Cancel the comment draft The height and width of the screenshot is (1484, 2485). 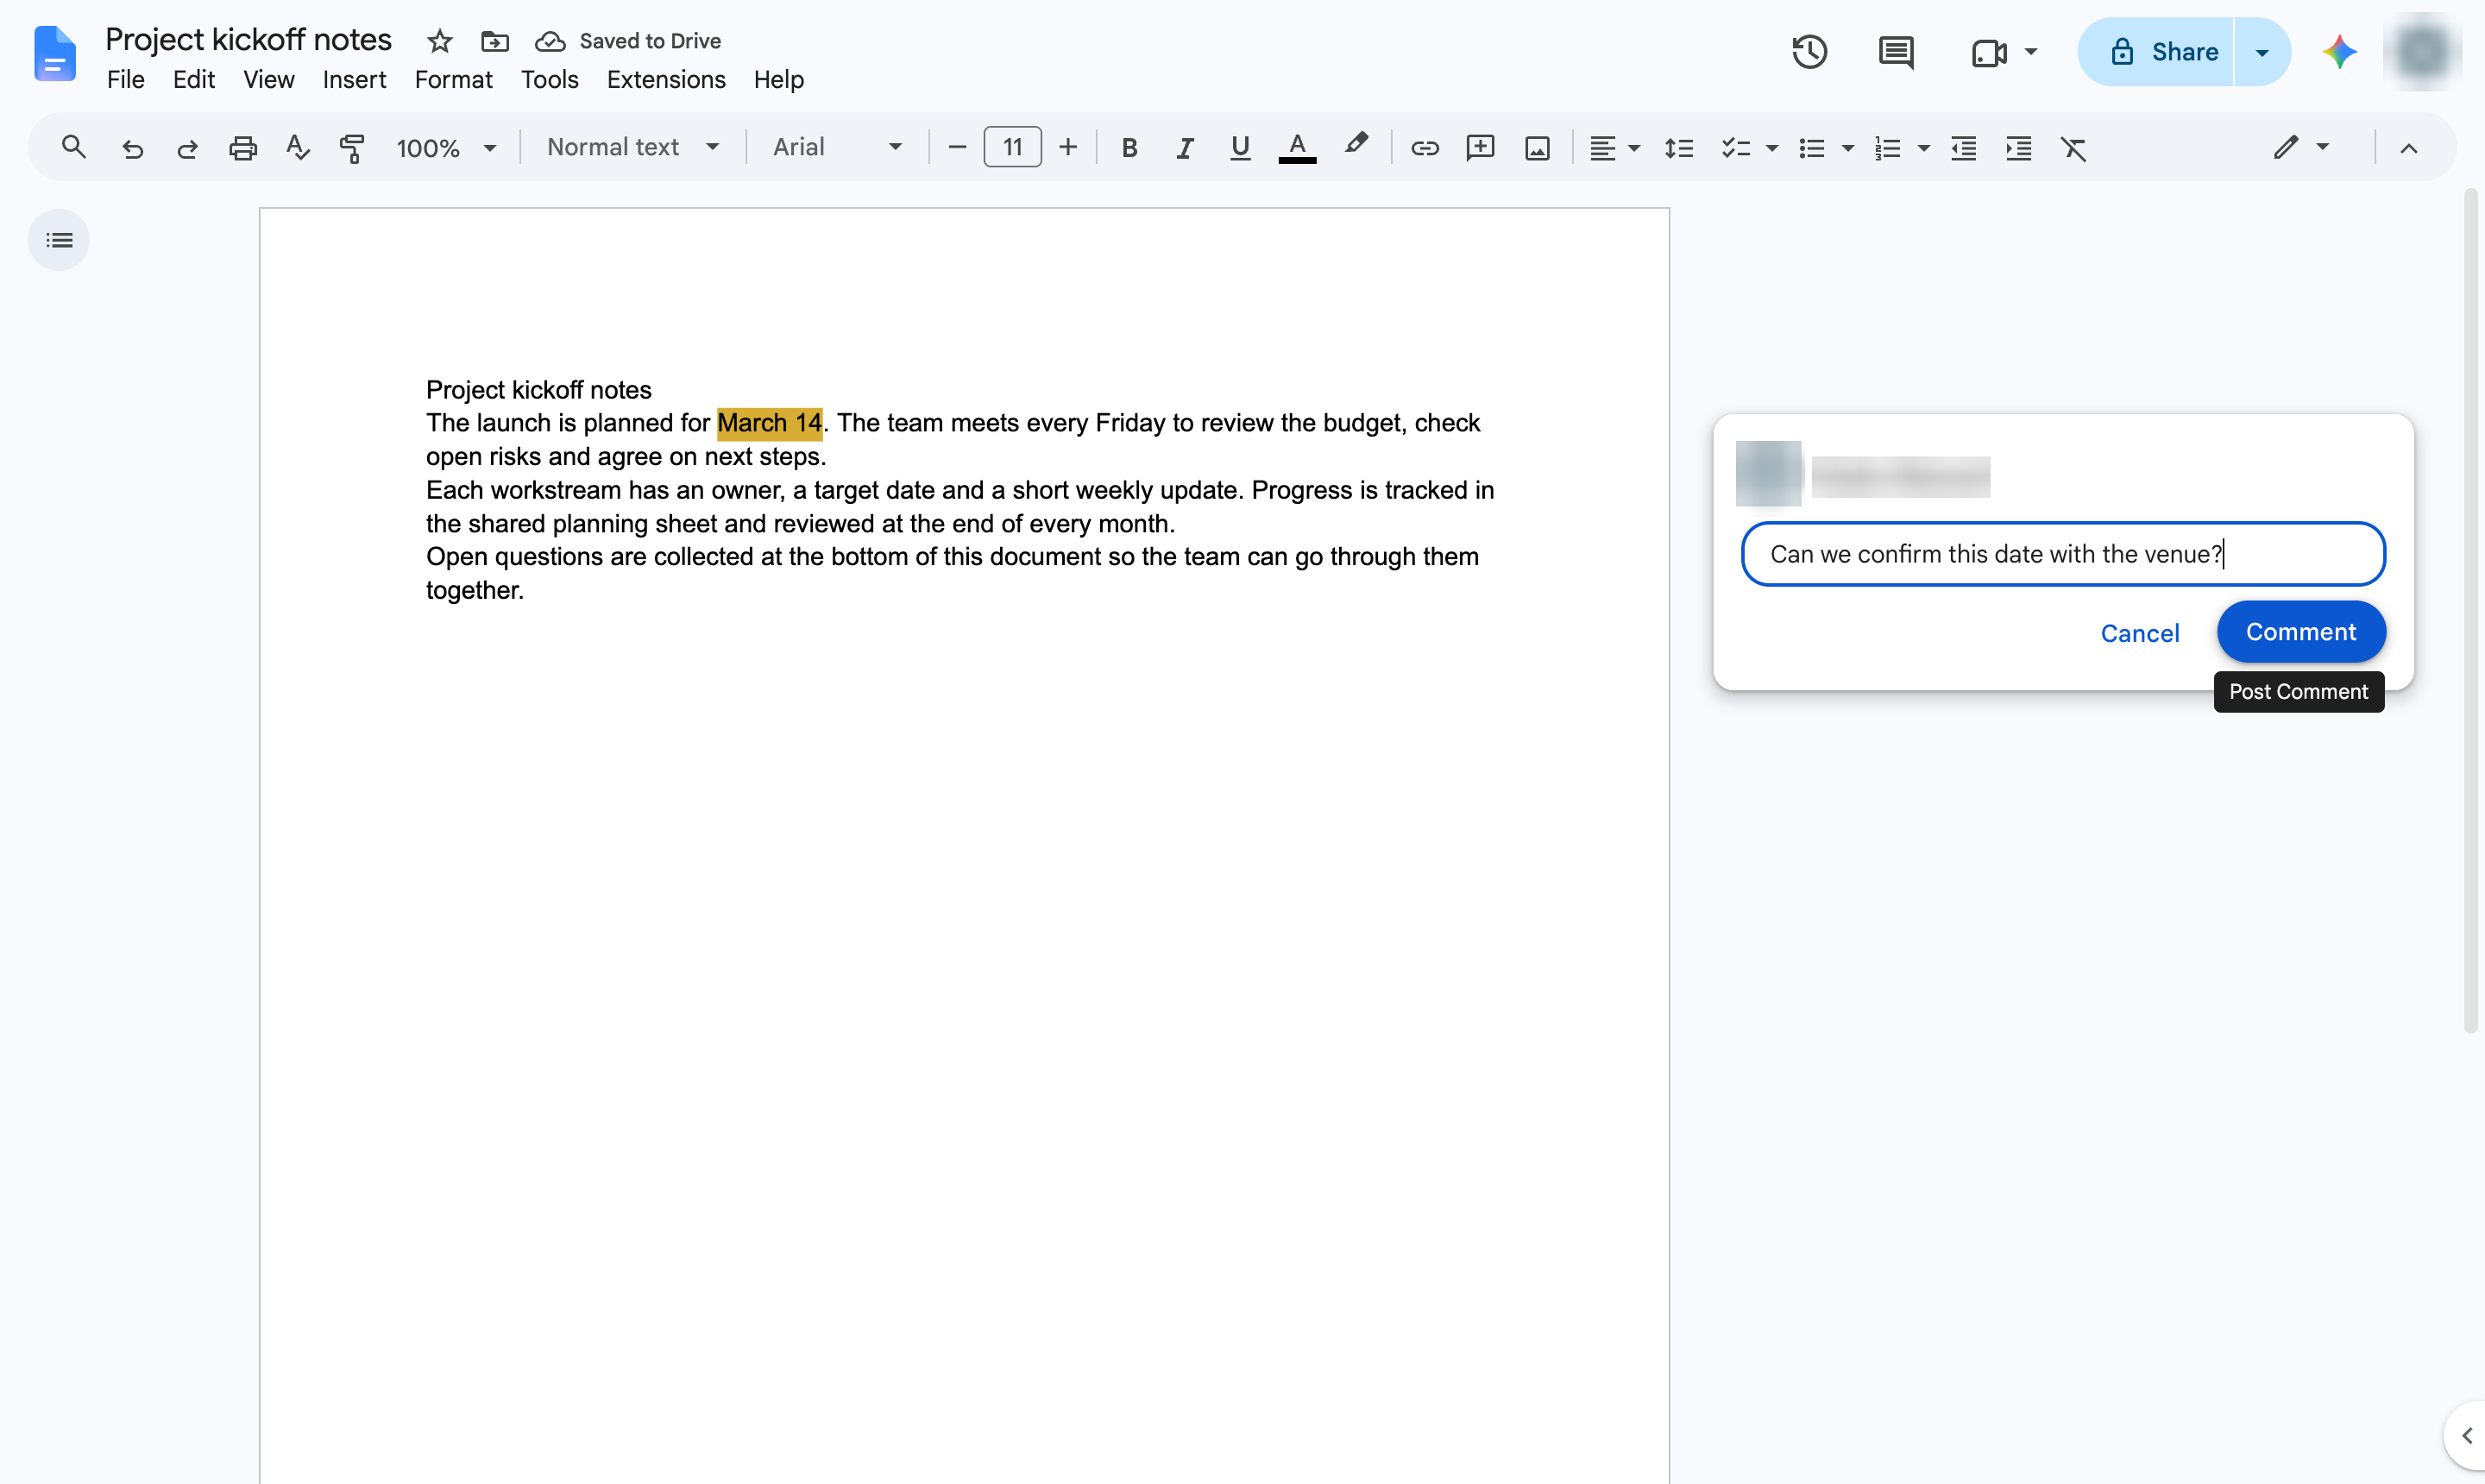(x=2139, y=633)
